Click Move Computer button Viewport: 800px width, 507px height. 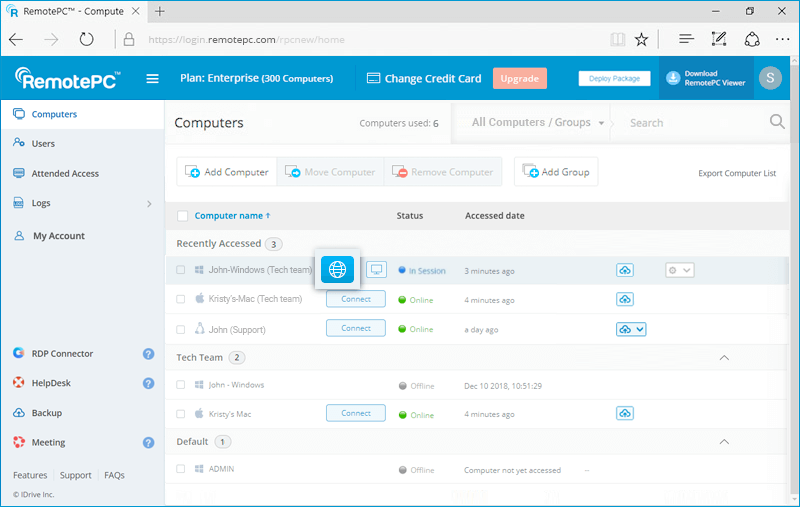(x=330, y=172)
